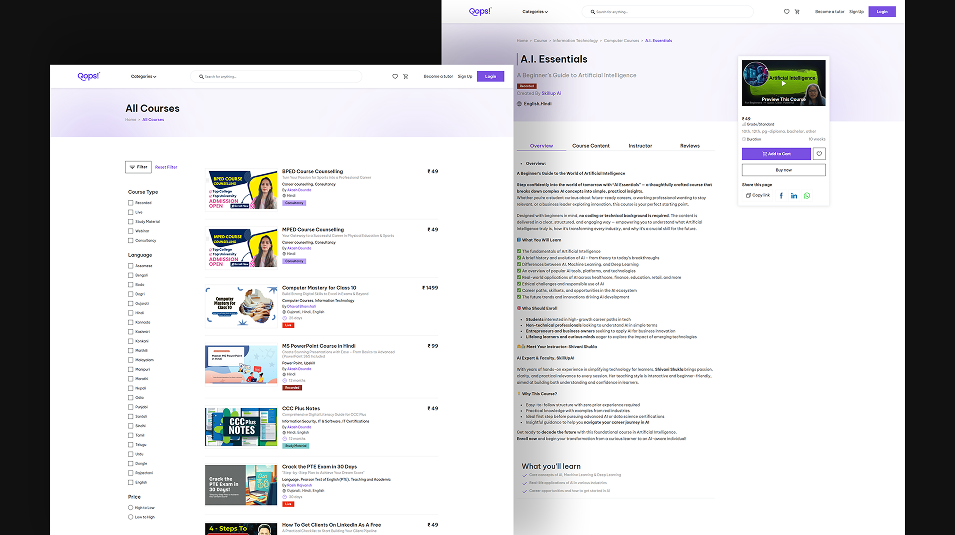This screenshot has height=535, width=955.
Task: Click the Buy now button
Action: click(x=784, y=170)
